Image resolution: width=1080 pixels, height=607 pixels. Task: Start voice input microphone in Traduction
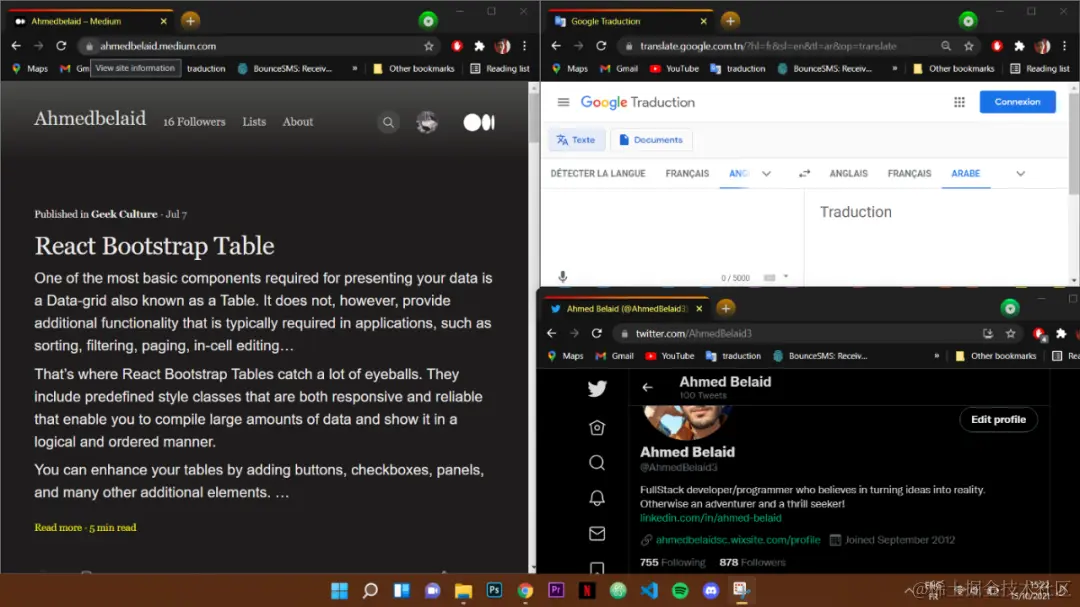(x=563, y=277)
